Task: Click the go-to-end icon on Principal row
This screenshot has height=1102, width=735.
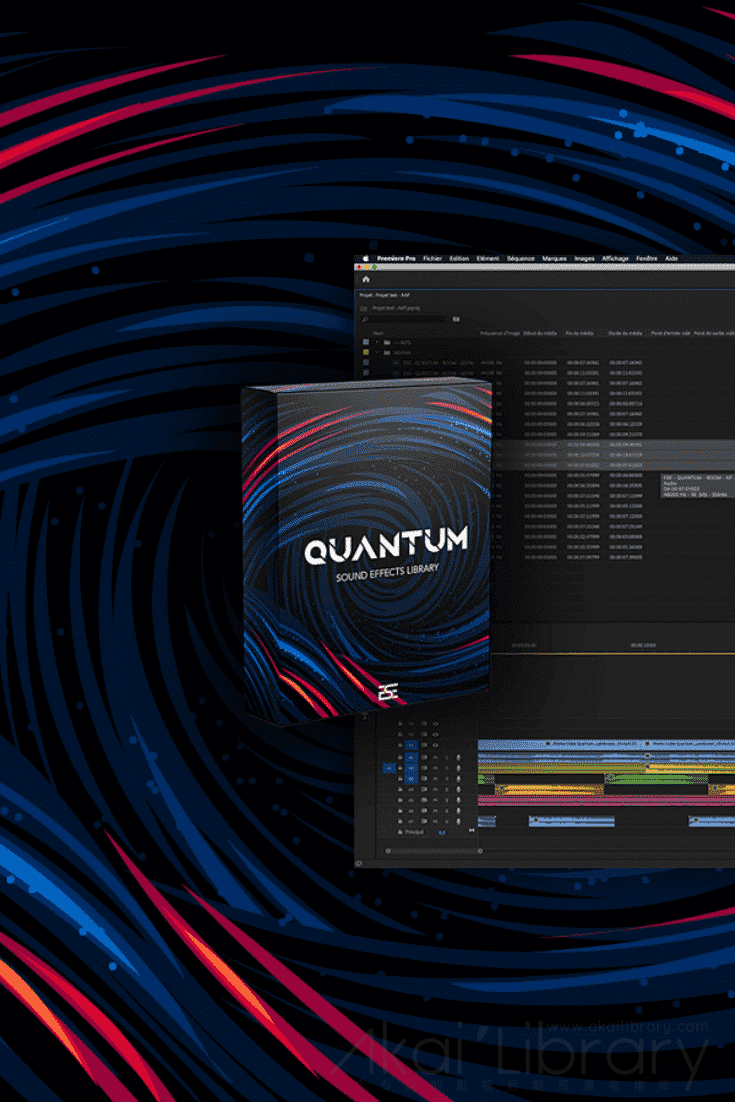Action: pyautogui.click(x=471, y=831)
